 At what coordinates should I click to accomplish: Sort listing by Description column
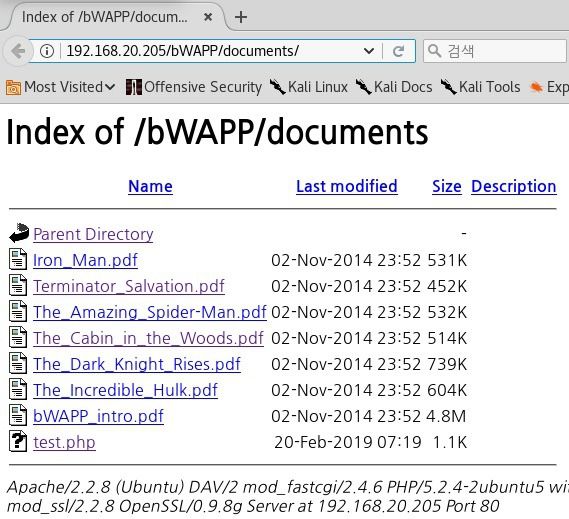point(513,186)
